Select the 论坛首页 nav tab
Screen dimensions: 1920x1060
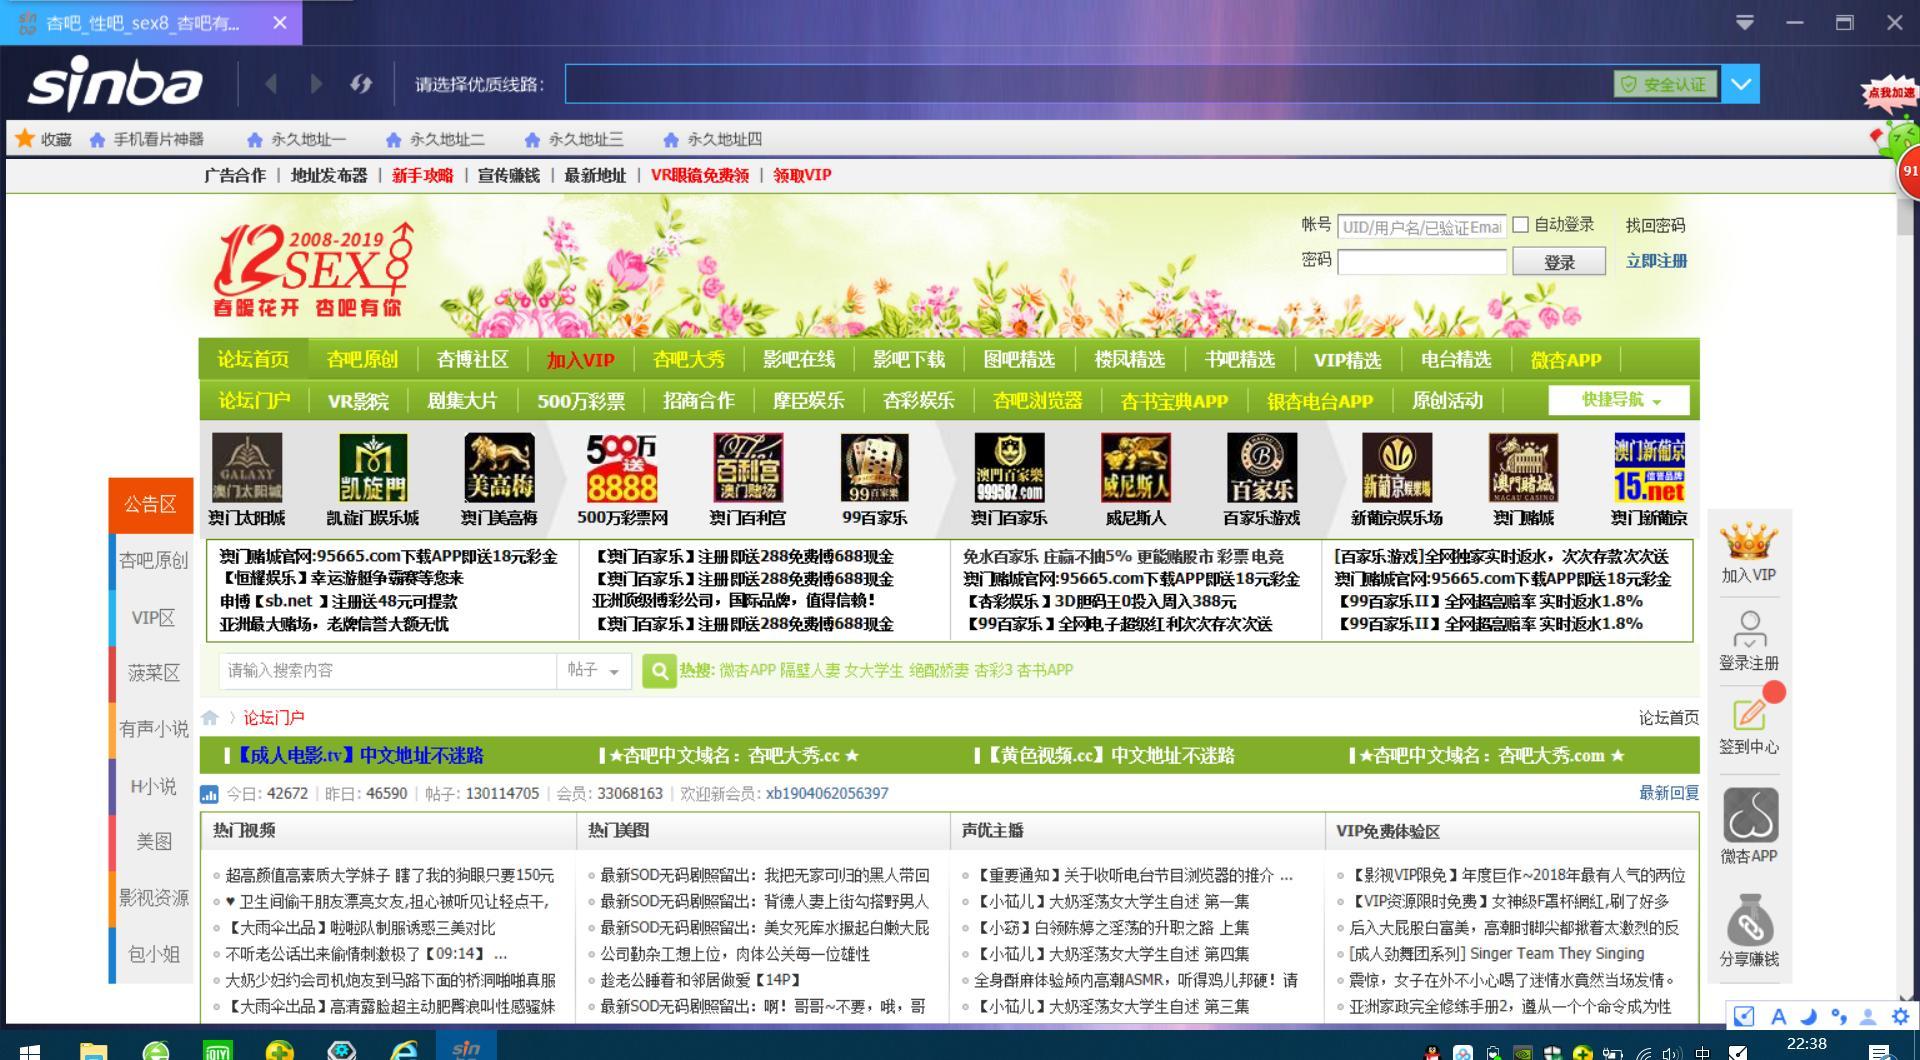pyautogui.click(x=253, y=359)
